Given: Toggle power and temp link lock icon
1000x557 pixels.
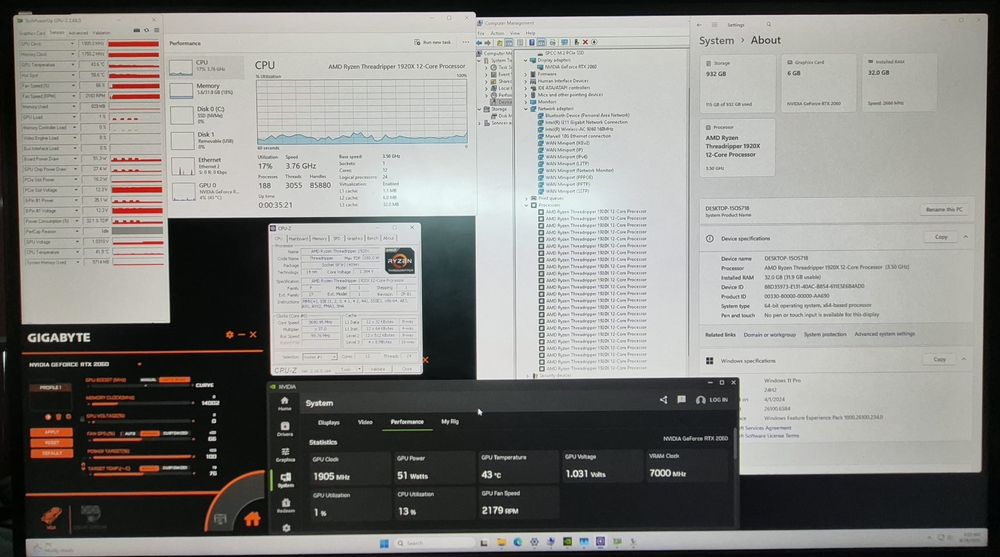Looking at the screenshot, I should [x=83, y=466].
